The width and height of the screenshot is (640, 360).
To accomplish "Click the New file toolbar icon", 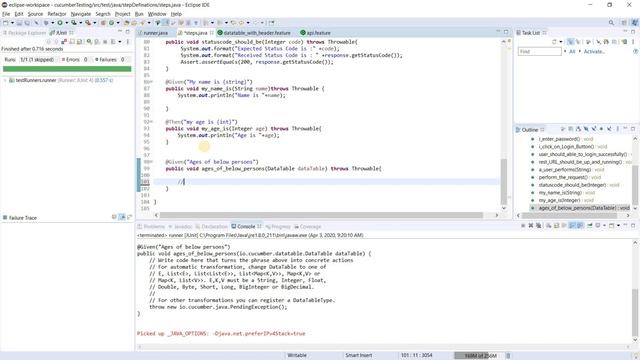I will pyautogui.click(x=6, y=23).
